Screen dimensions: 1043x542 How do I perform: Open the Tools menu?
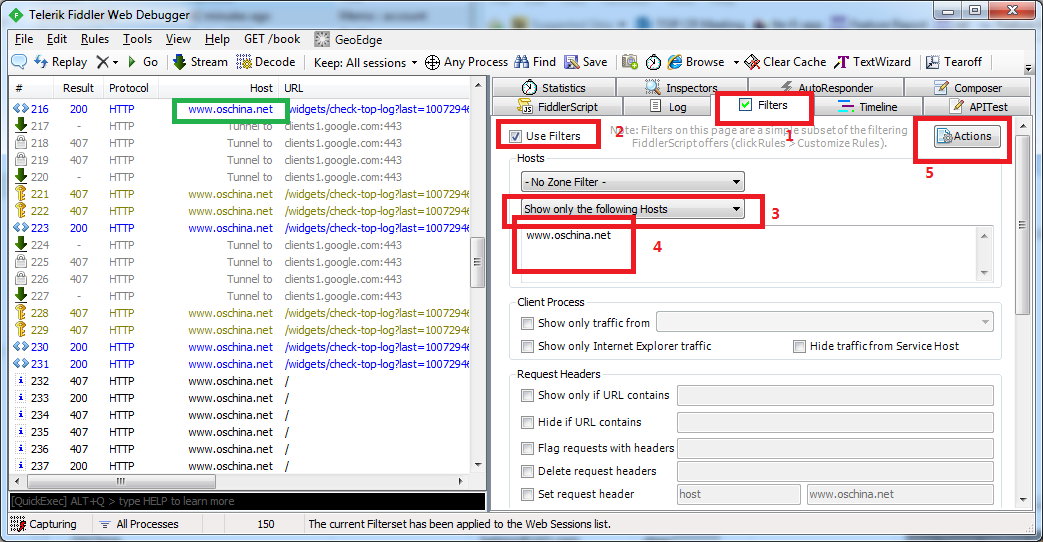coord(137,39)
